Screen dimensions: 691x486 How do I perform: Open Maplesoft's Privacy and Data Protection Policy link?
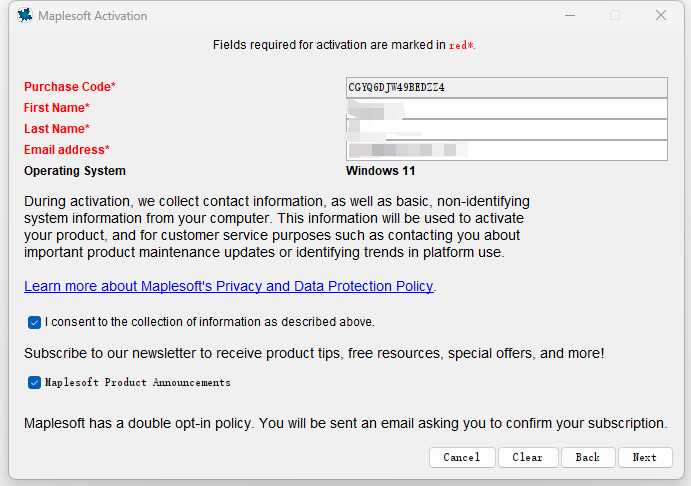[x=228, y=287]
